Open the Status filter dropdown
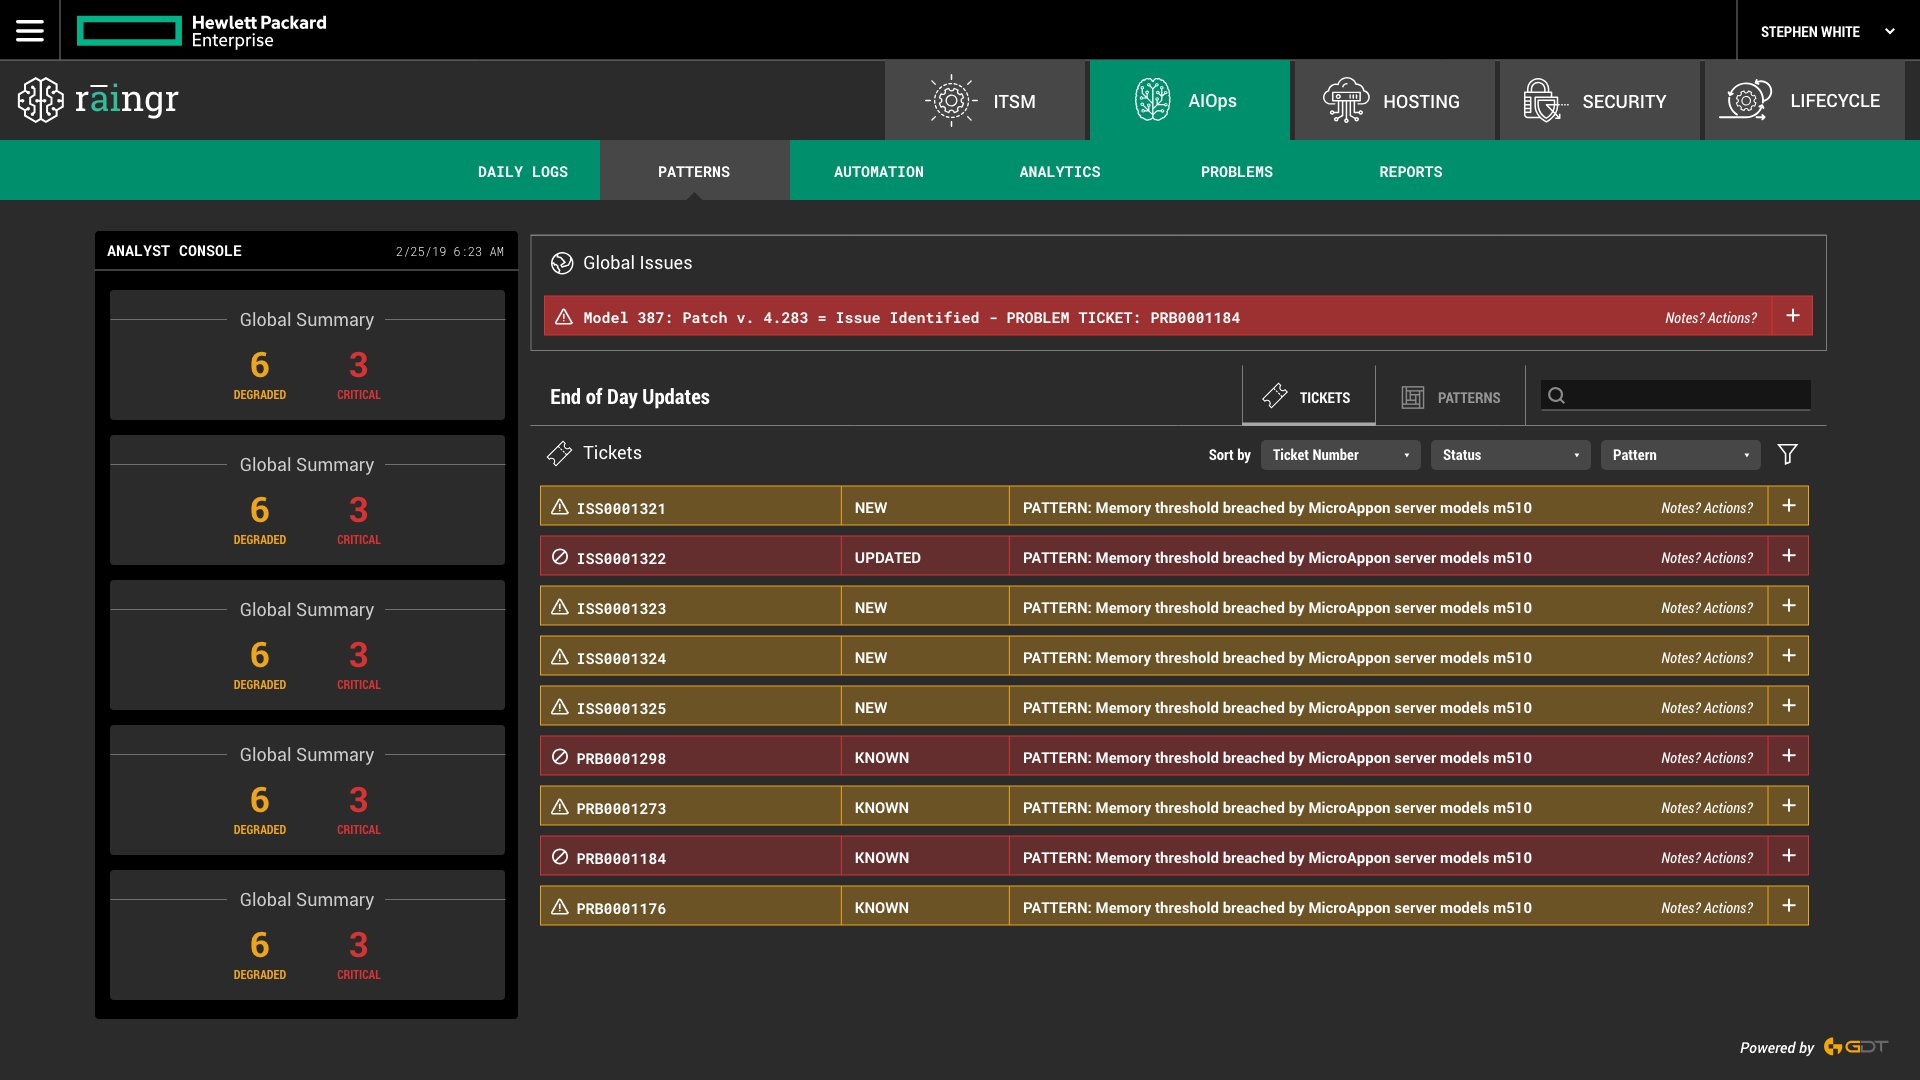 1510,455
